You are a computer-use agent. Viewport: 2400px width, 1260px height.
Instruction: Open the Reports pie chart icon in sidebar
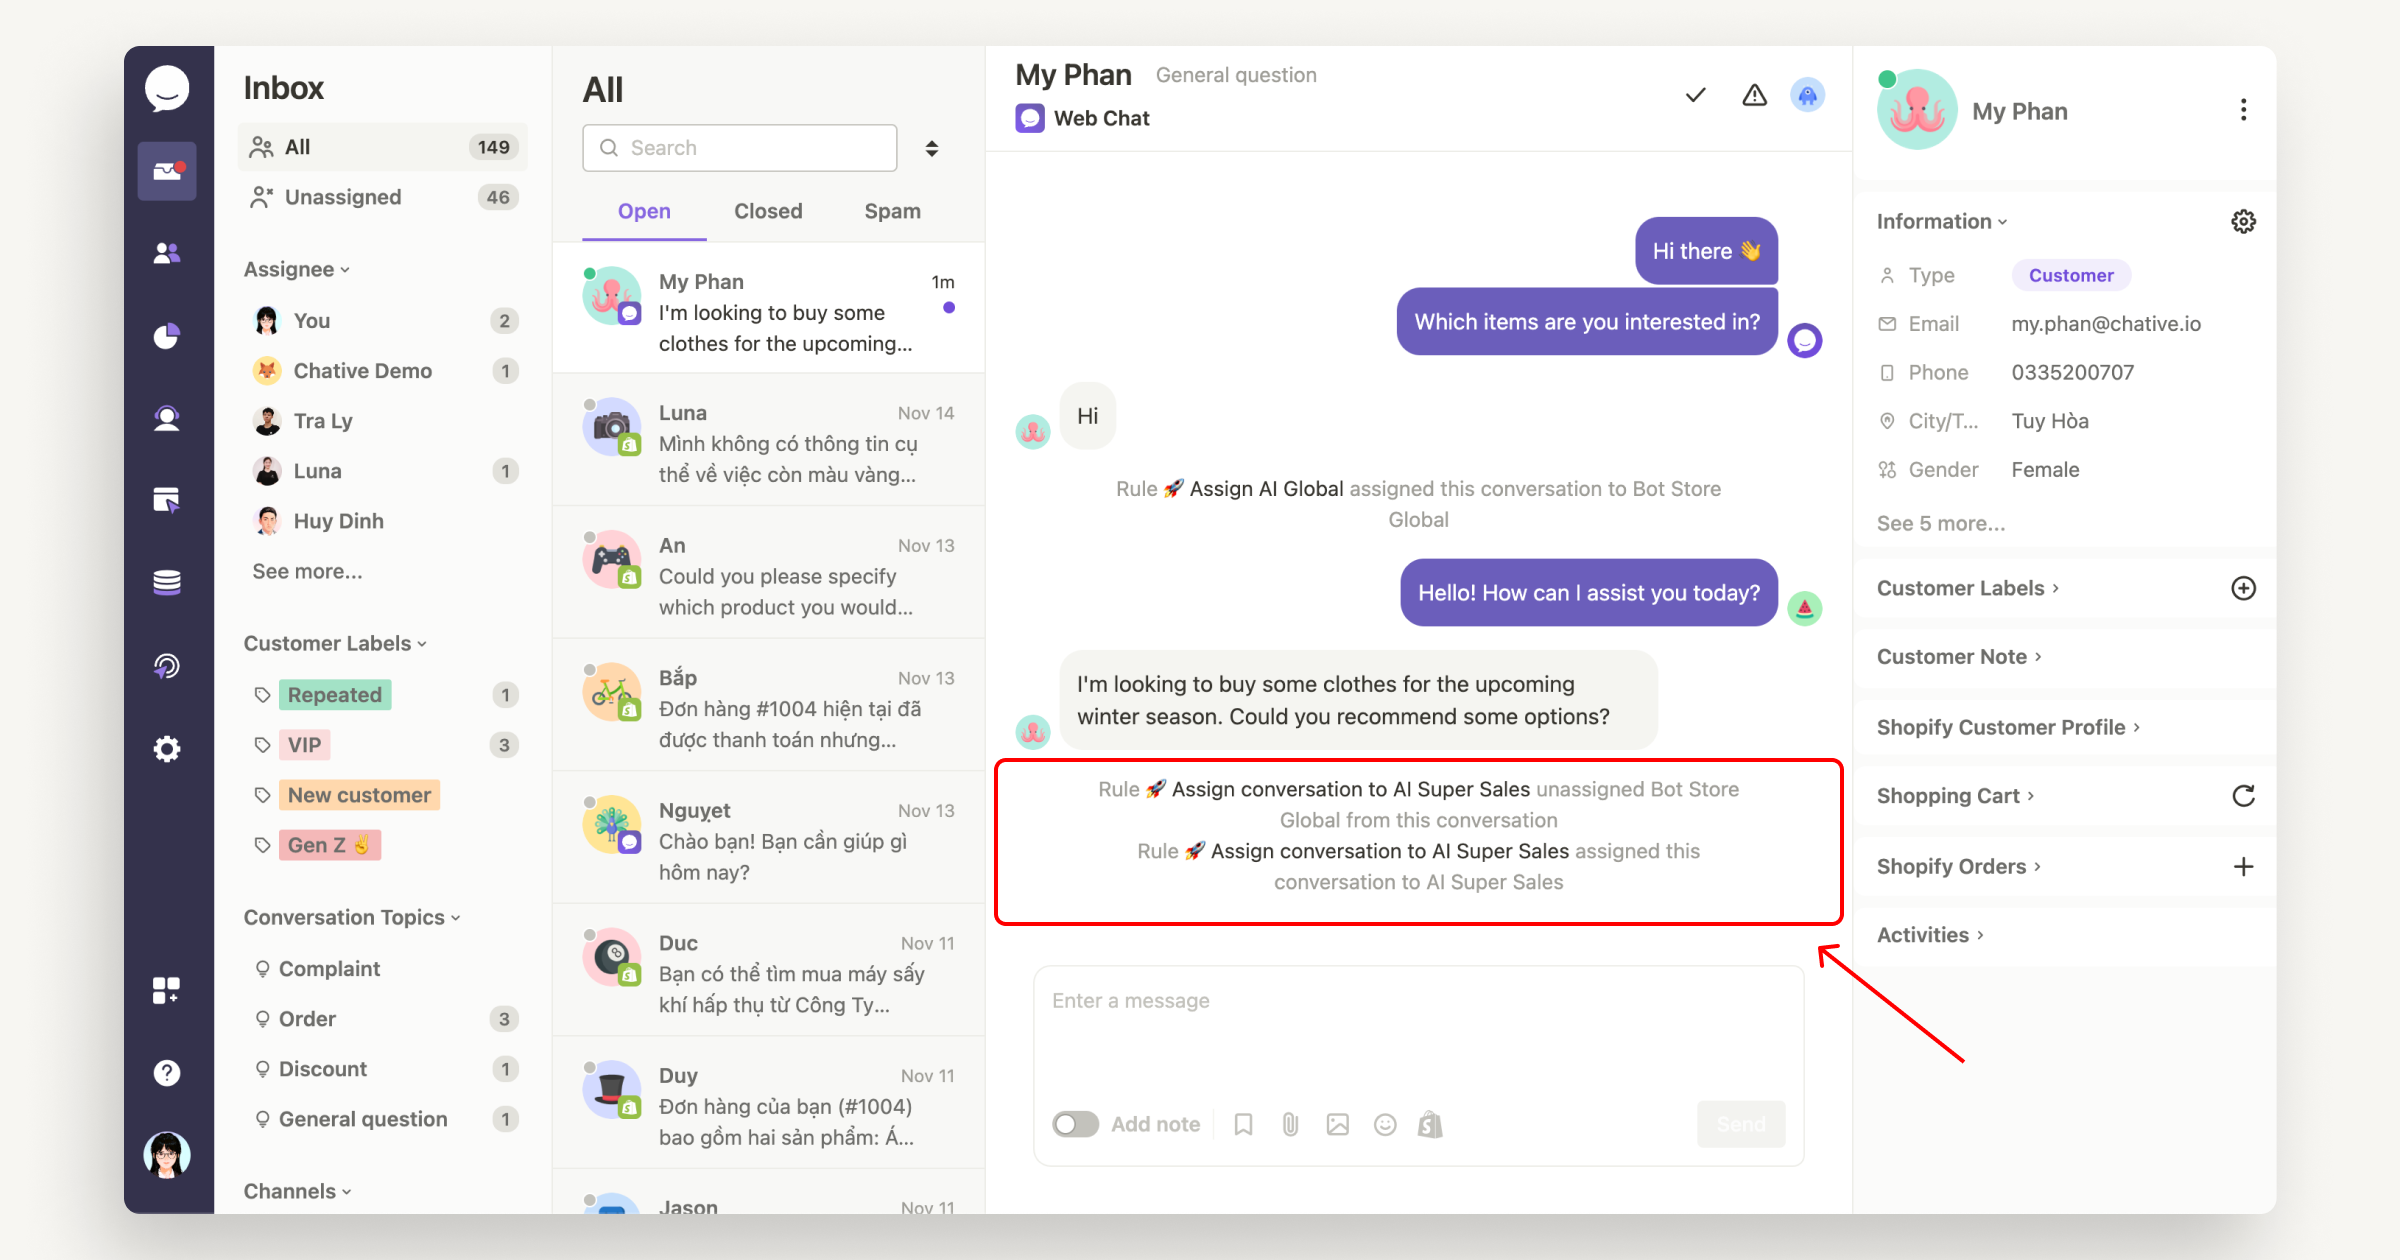pyautogui.click(x=167, y=337)
